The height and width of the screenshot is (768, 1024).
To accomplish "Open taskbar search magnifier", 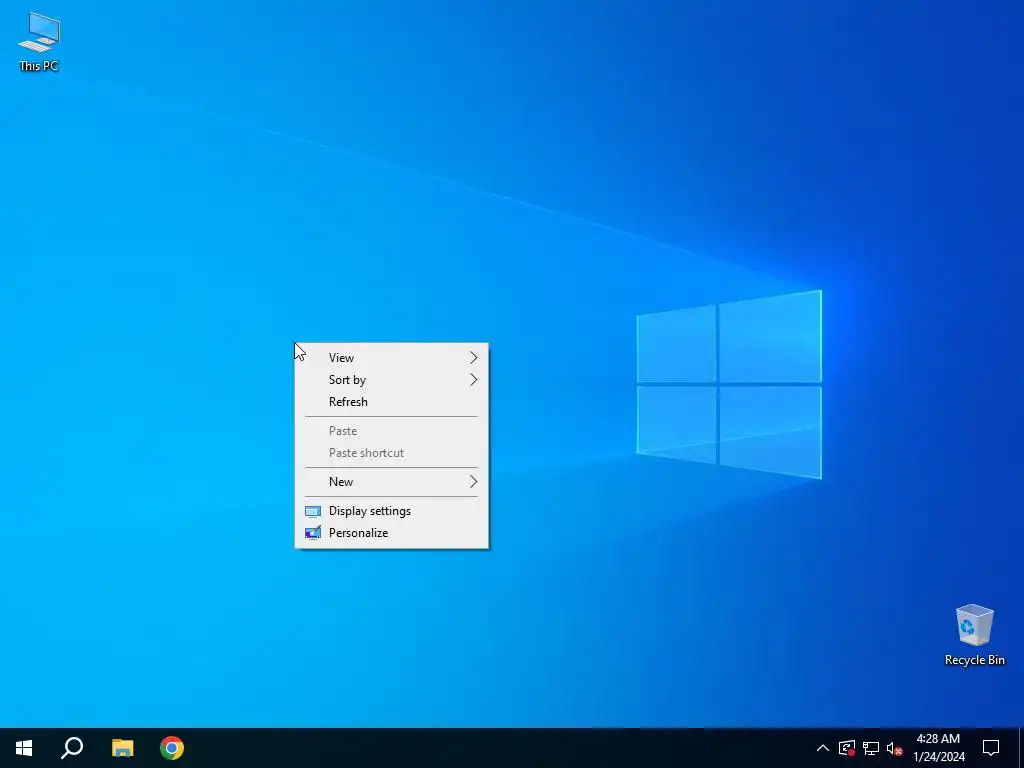I will pos(72,748).
